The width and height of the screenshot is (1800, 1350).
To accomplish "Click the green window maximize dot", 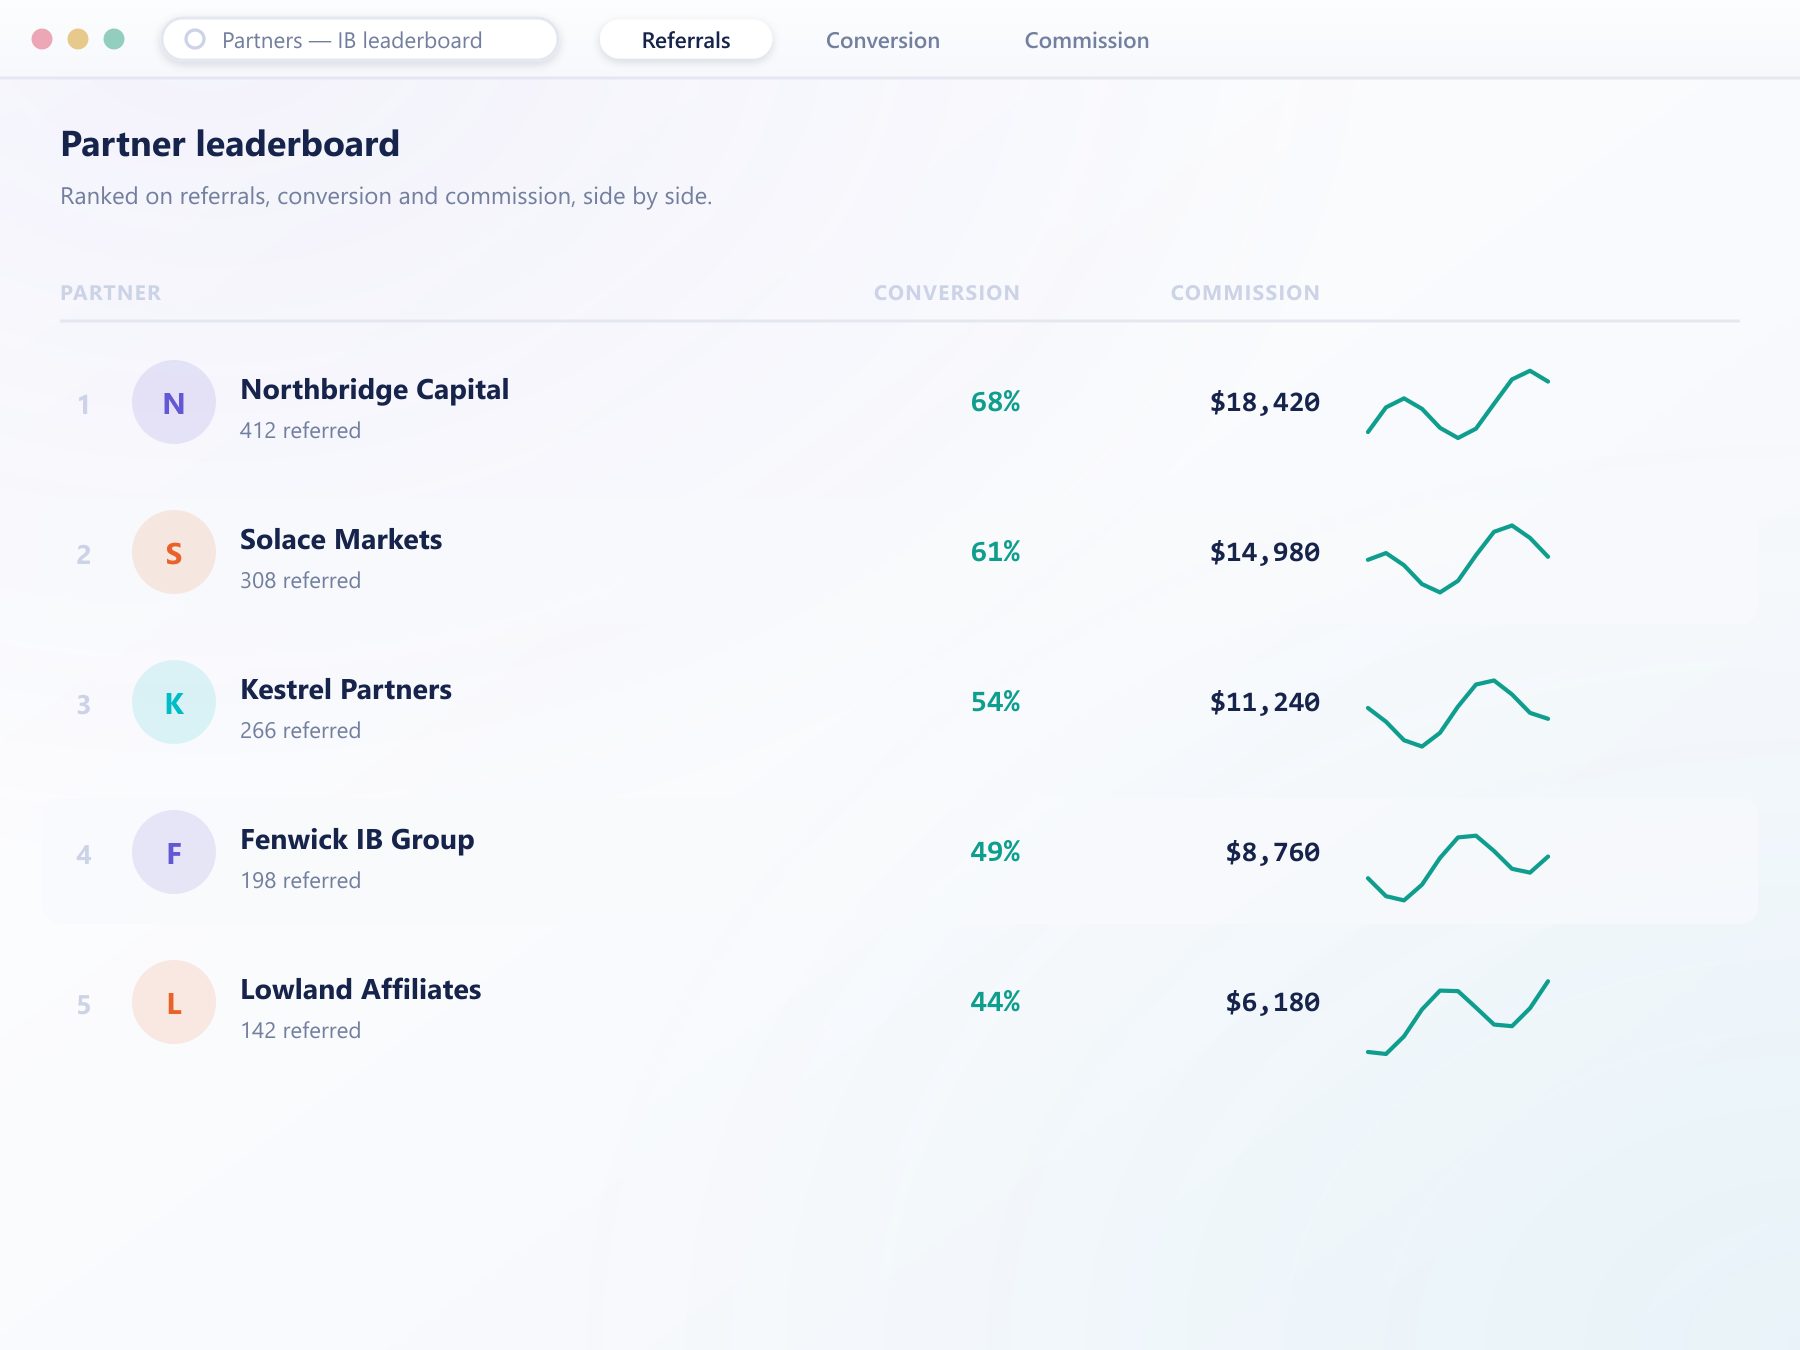I will point(114,39).
